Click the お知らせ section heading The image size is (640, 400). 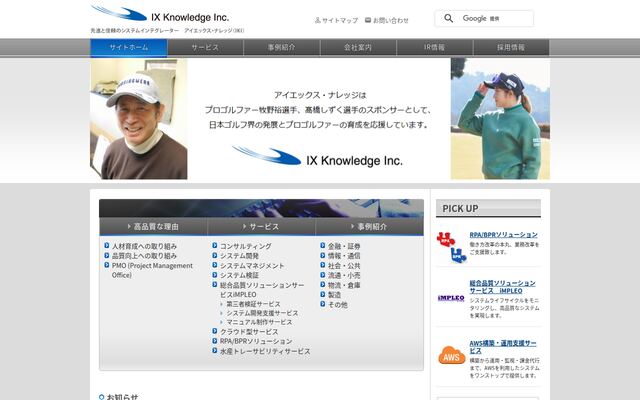coord(122,396)
